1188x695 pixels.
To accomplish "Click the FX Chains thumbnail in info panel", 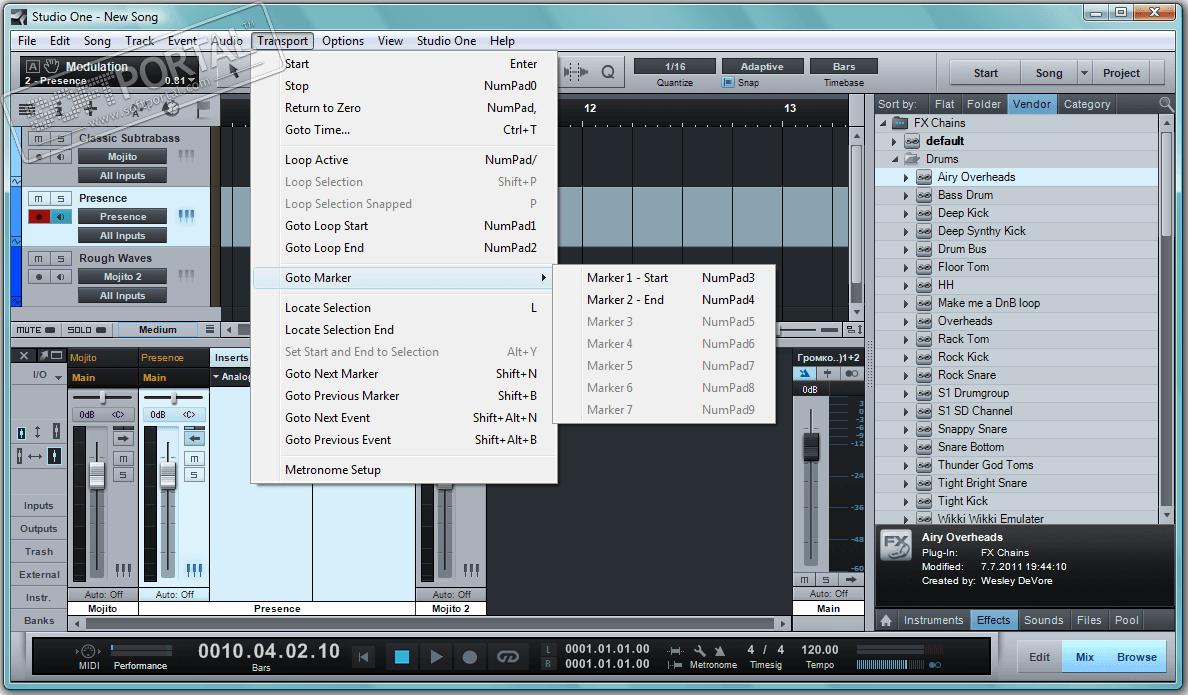I will pos(896,545).
